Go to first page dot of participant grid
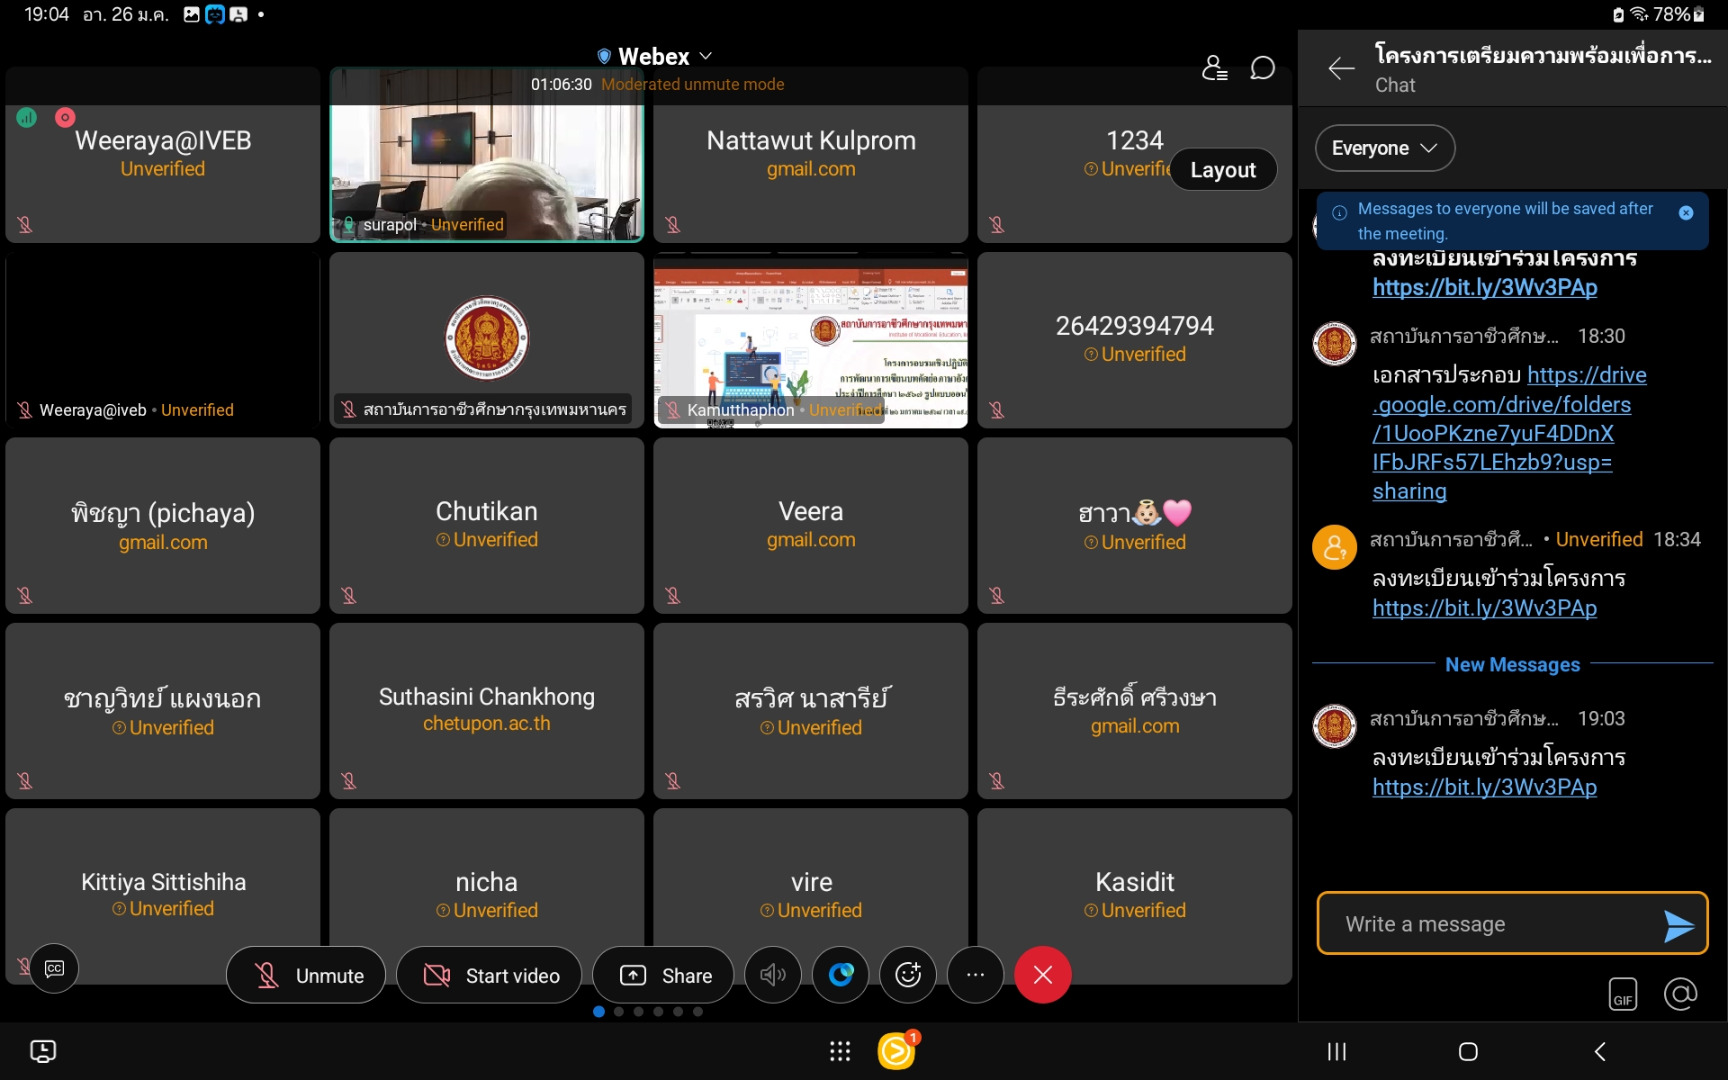Image resolution: width=1728 pixels, height=1080 pixels. click(599, 1012)
